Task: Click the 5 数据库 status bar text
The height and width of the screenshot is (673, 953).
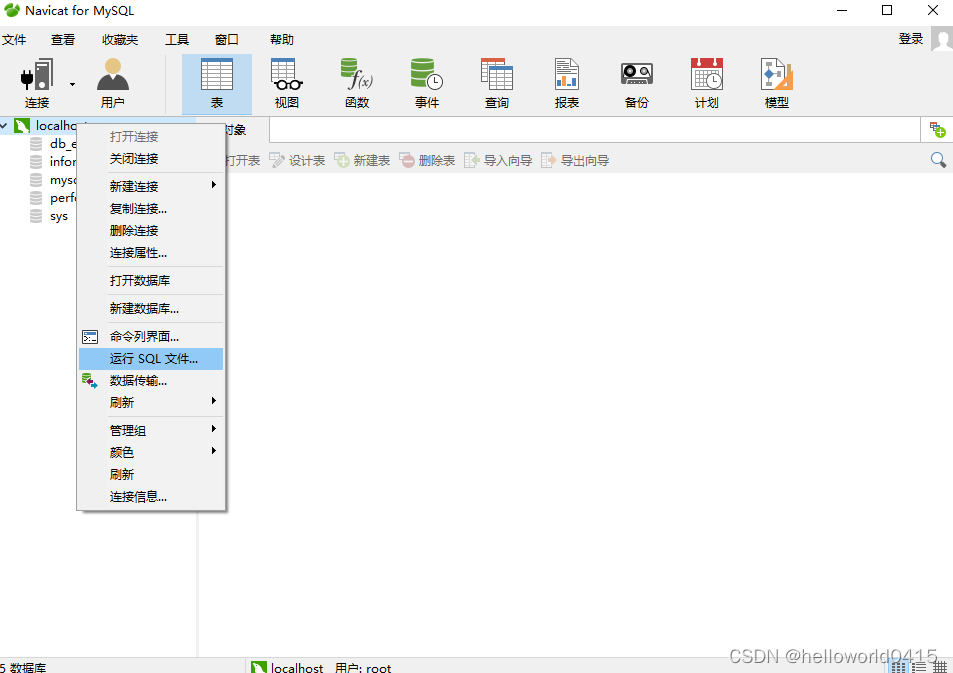Action: click(23, 668)
